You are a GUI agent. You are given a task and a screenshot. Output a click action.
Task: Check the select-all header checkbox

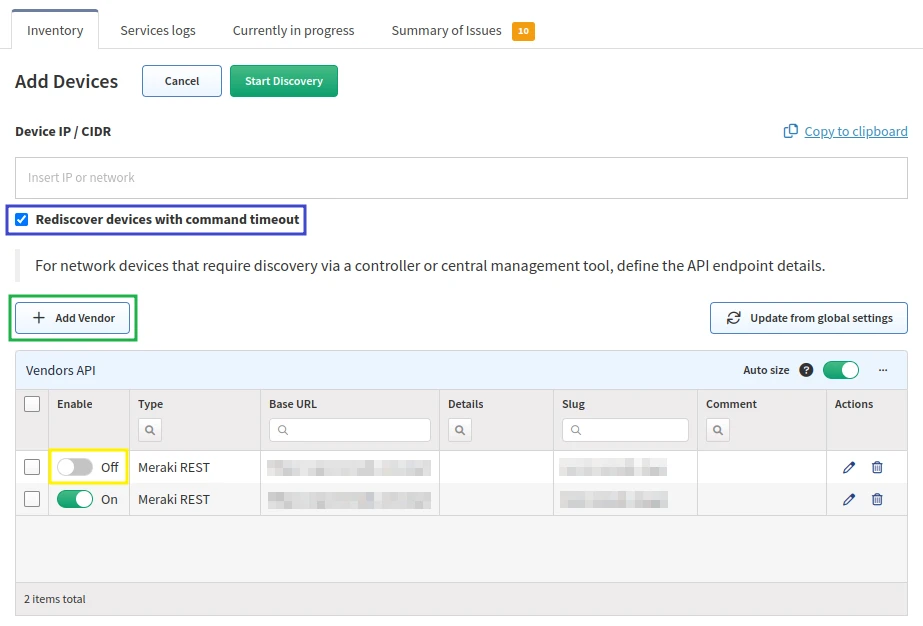click(x=32, y=404)
